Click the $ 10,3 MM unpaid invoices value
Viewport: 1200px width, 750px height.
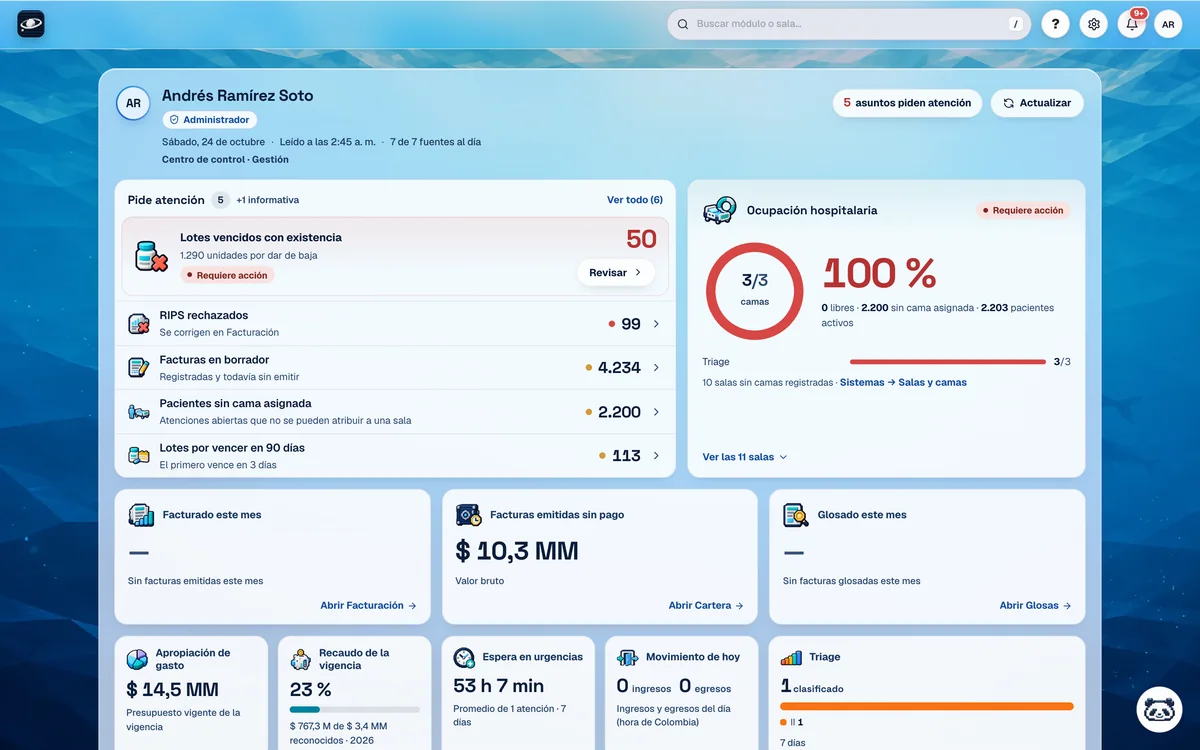(x=517, y=551)
